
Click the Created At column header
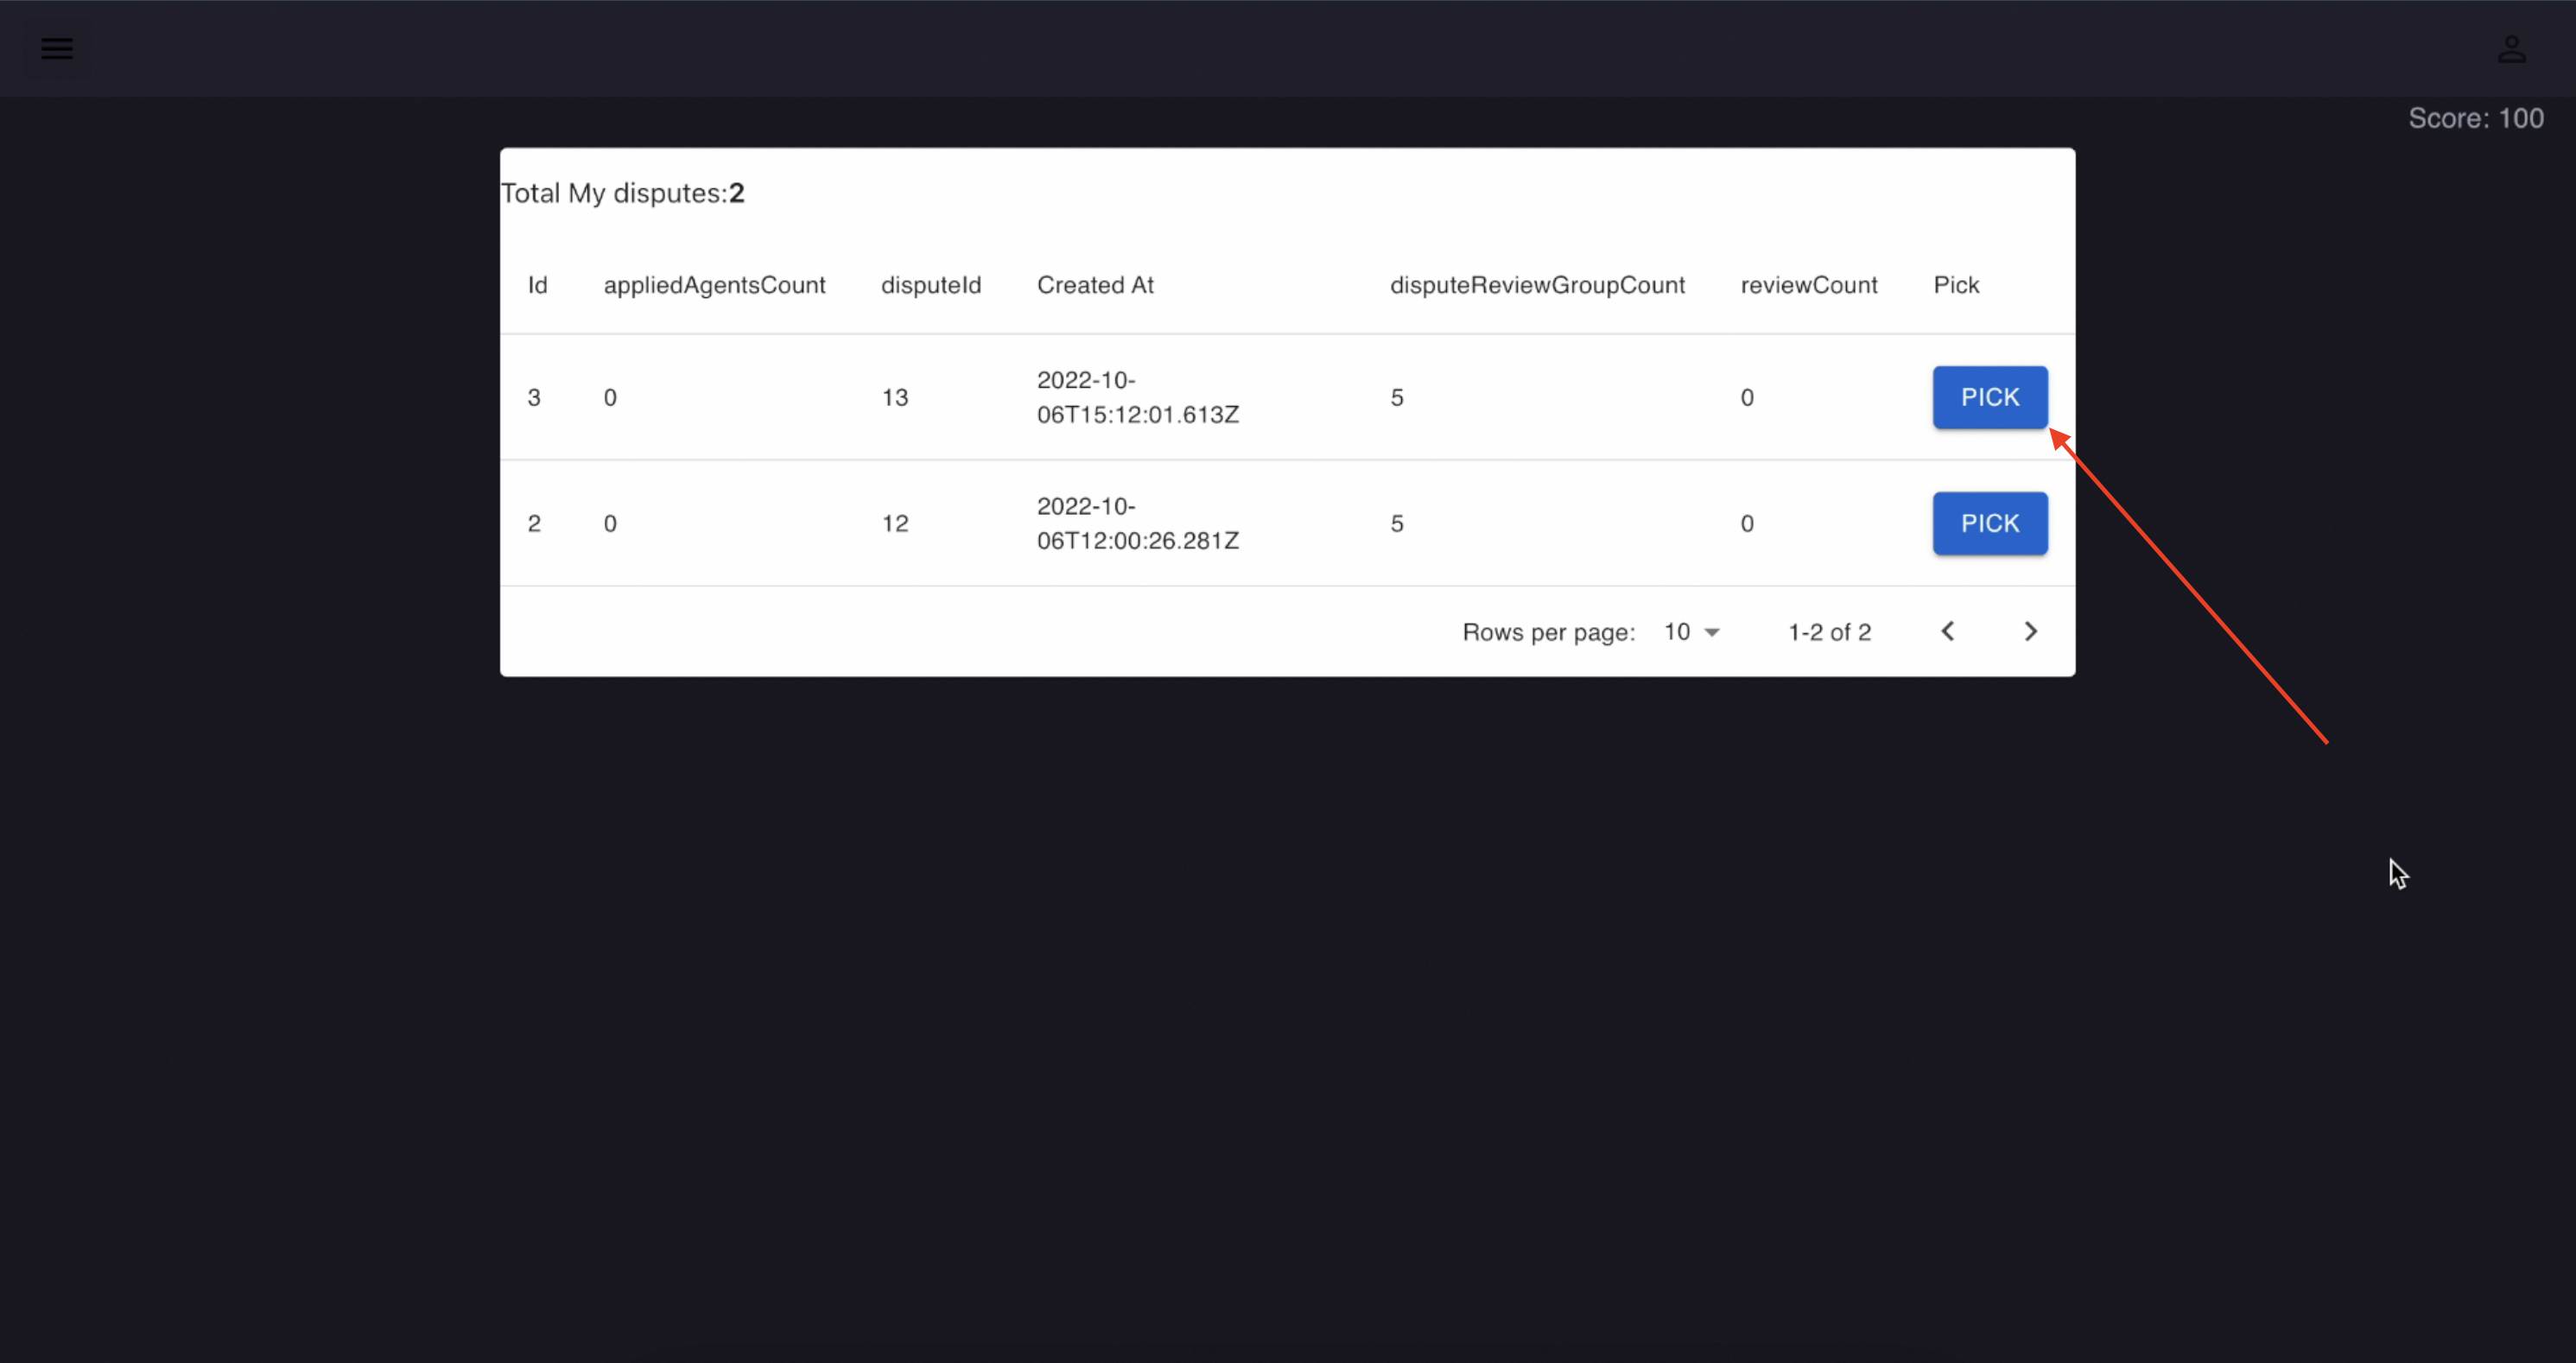(x=1095, y=285)
